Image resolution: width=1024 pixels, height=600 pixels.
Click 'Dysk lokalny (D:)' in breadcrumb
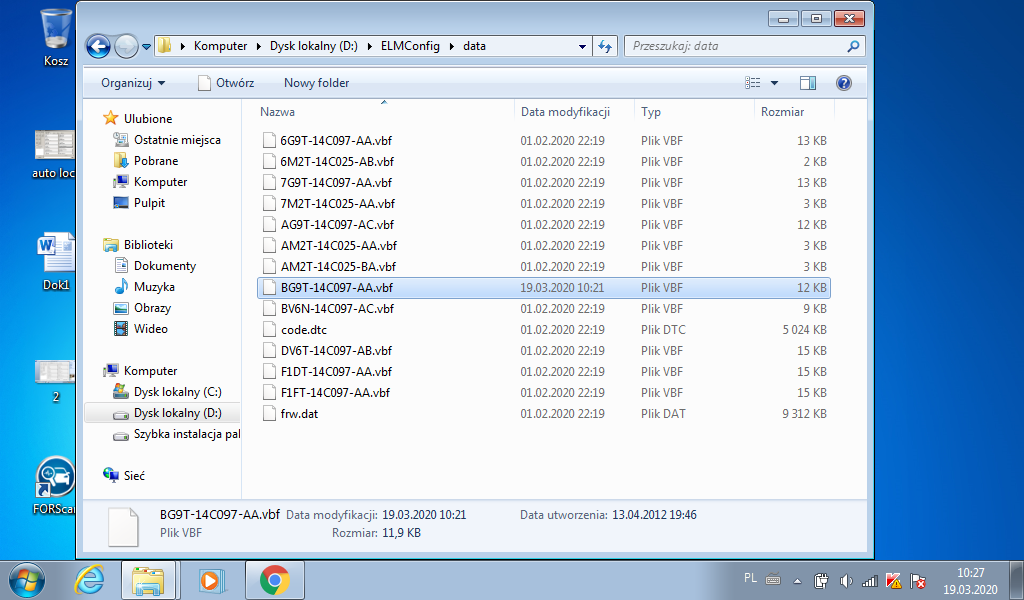[313, 46]
